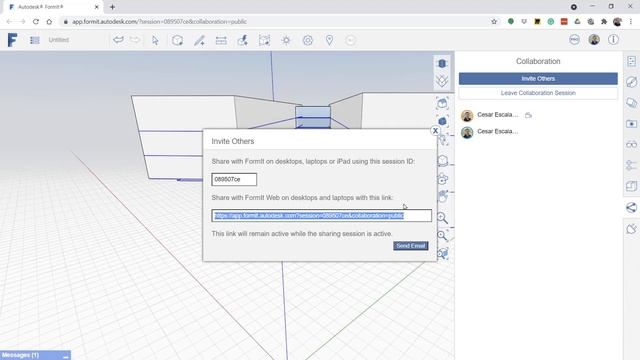The height and width of the screenshot is (360, 640).
Task: Click the bottom cube-with-magnifier icon
Action: [x=442, y=253]
